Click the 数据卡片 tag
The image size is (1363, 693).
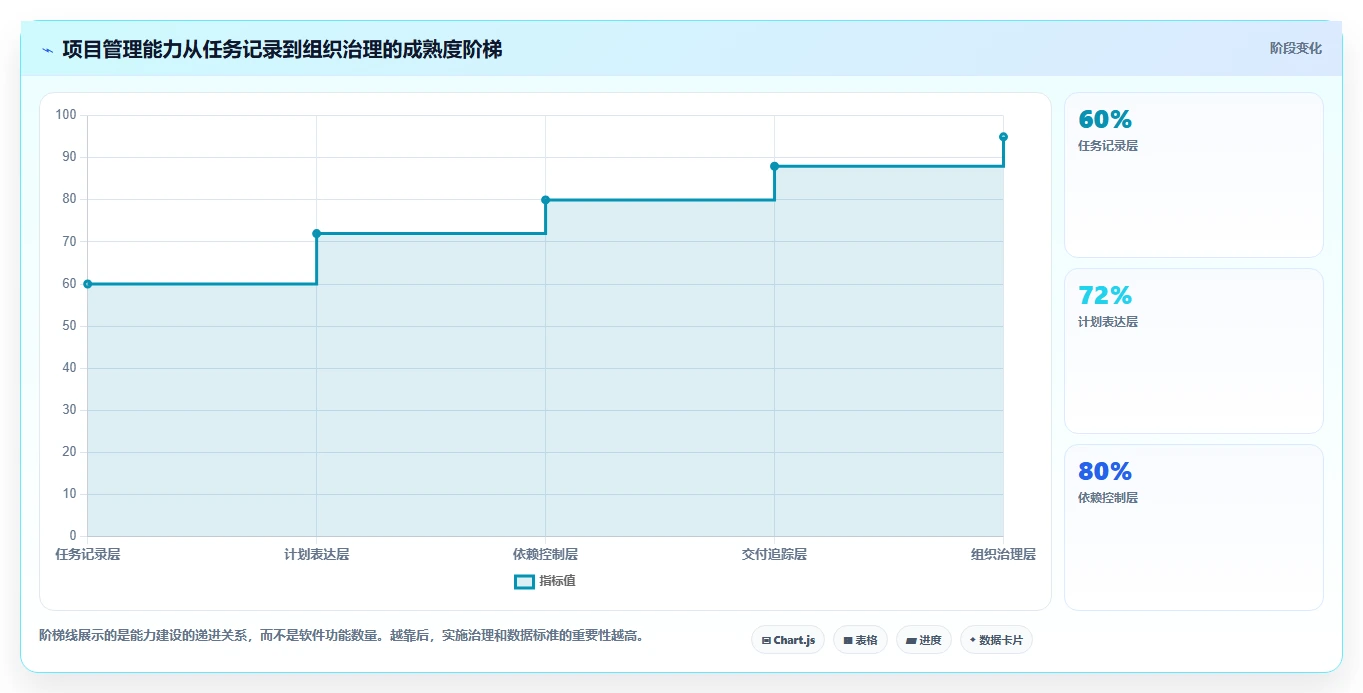996,640
